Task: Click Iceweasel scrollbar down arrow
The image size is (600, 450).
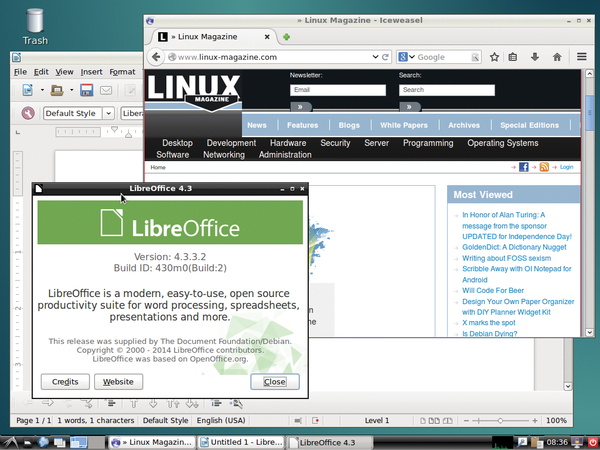Action: tap(589, 333)
